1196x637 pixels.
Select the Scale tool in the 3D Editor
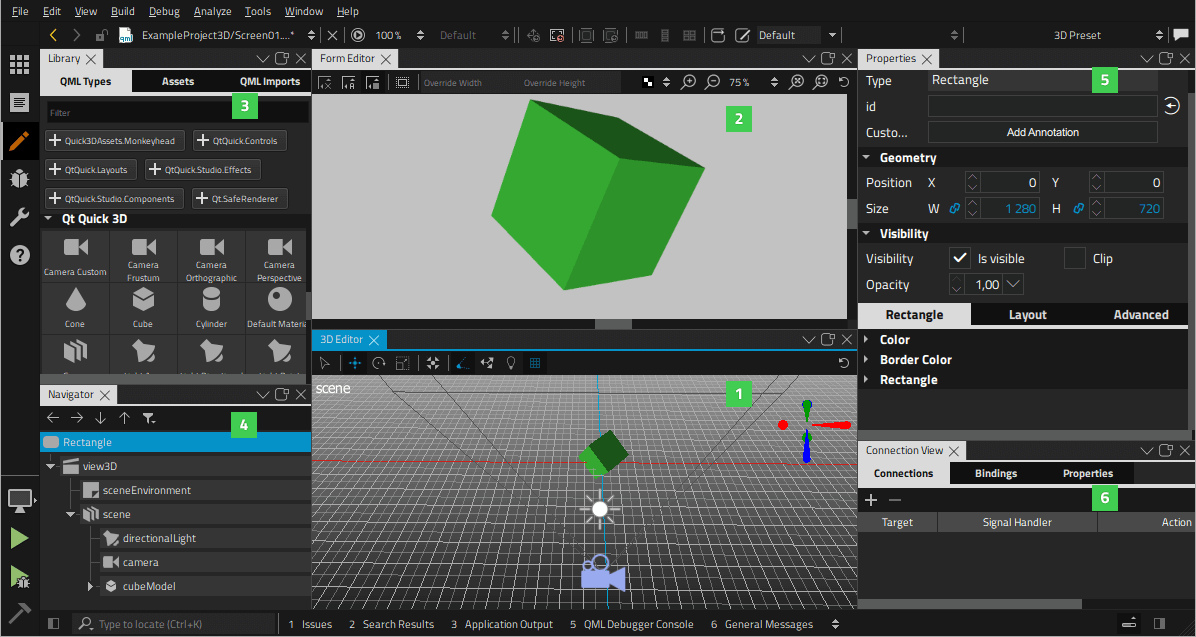pos(402,363)
